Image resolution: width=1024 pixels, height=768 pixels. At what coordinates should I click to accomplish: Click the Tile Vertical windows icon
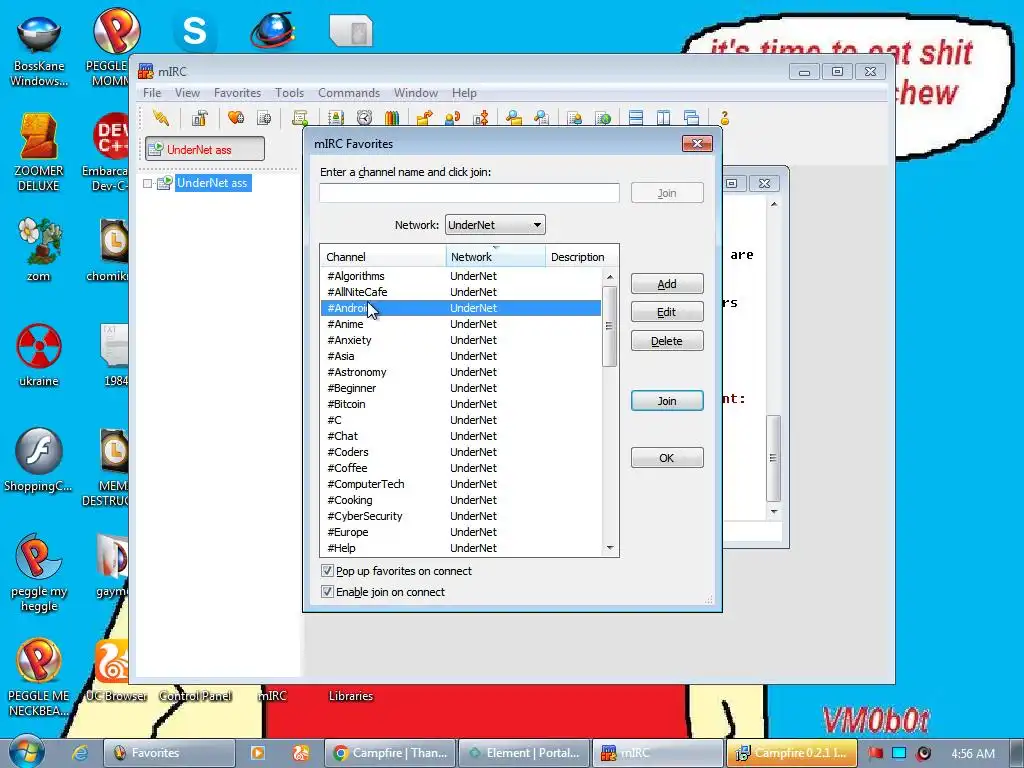[664, 118]
